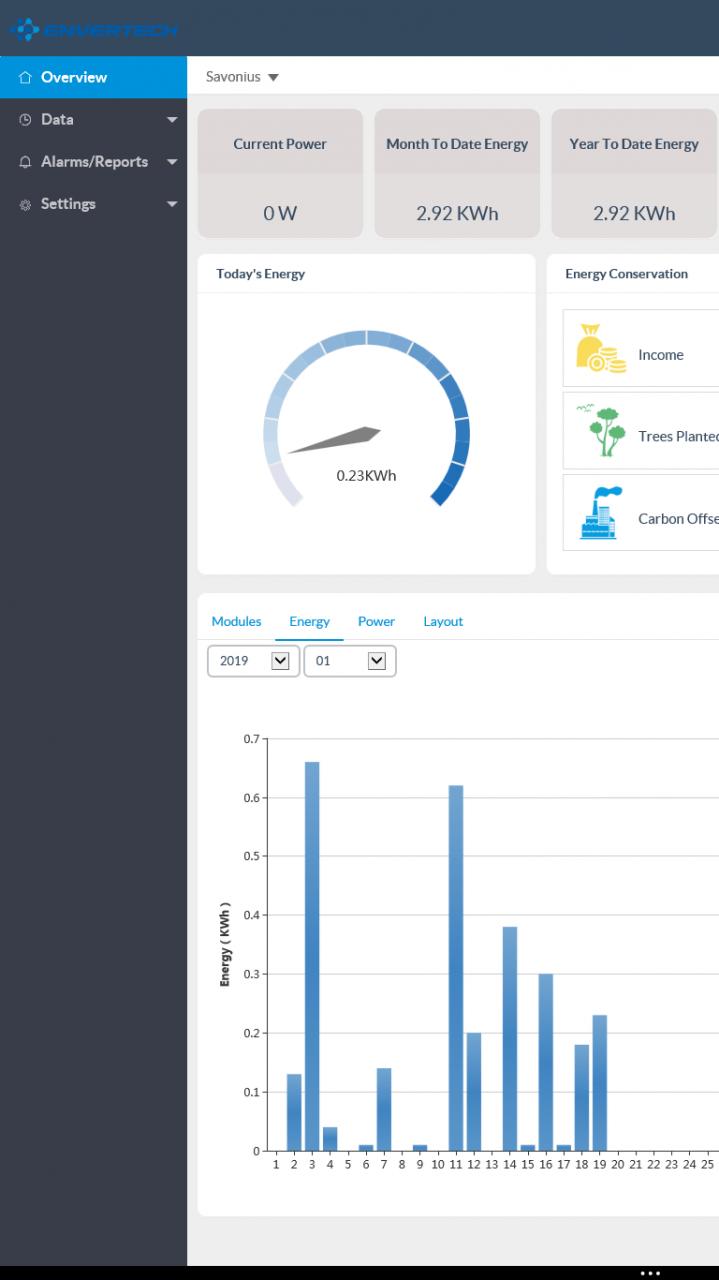Click the Income money bag icon
Viewport: 719px width, 1280px height.
point(601,348)
